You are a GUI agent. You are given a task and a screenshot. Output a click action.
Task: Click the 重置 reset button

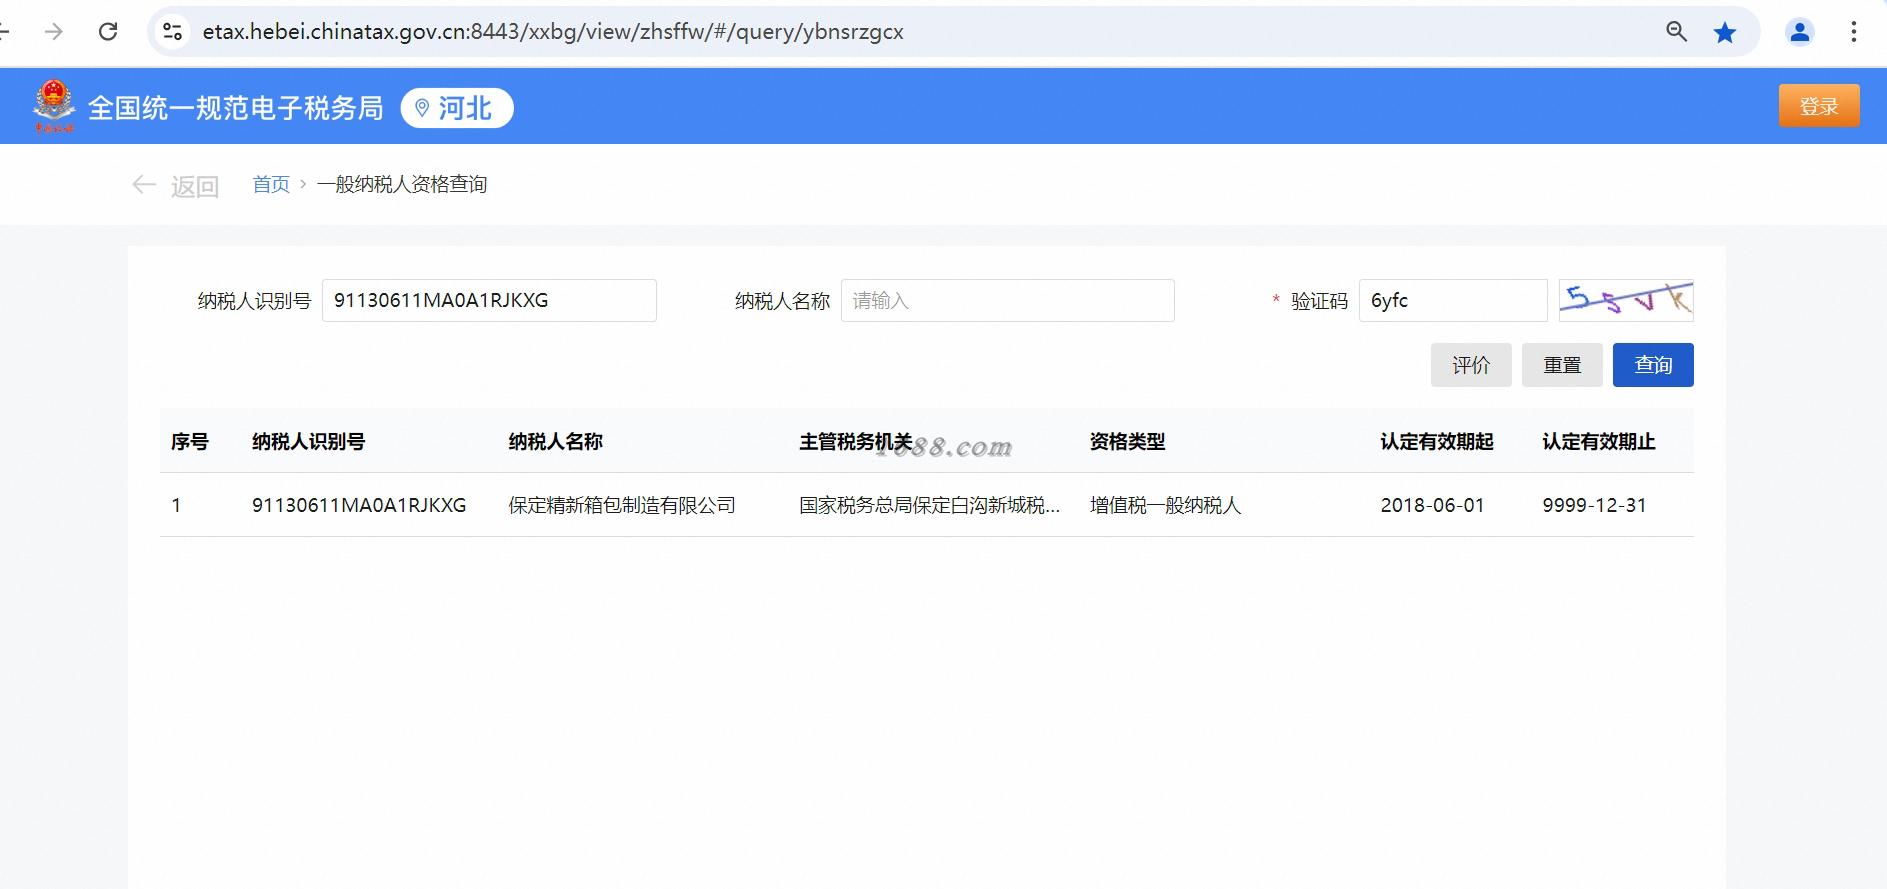pos(1562,365)
